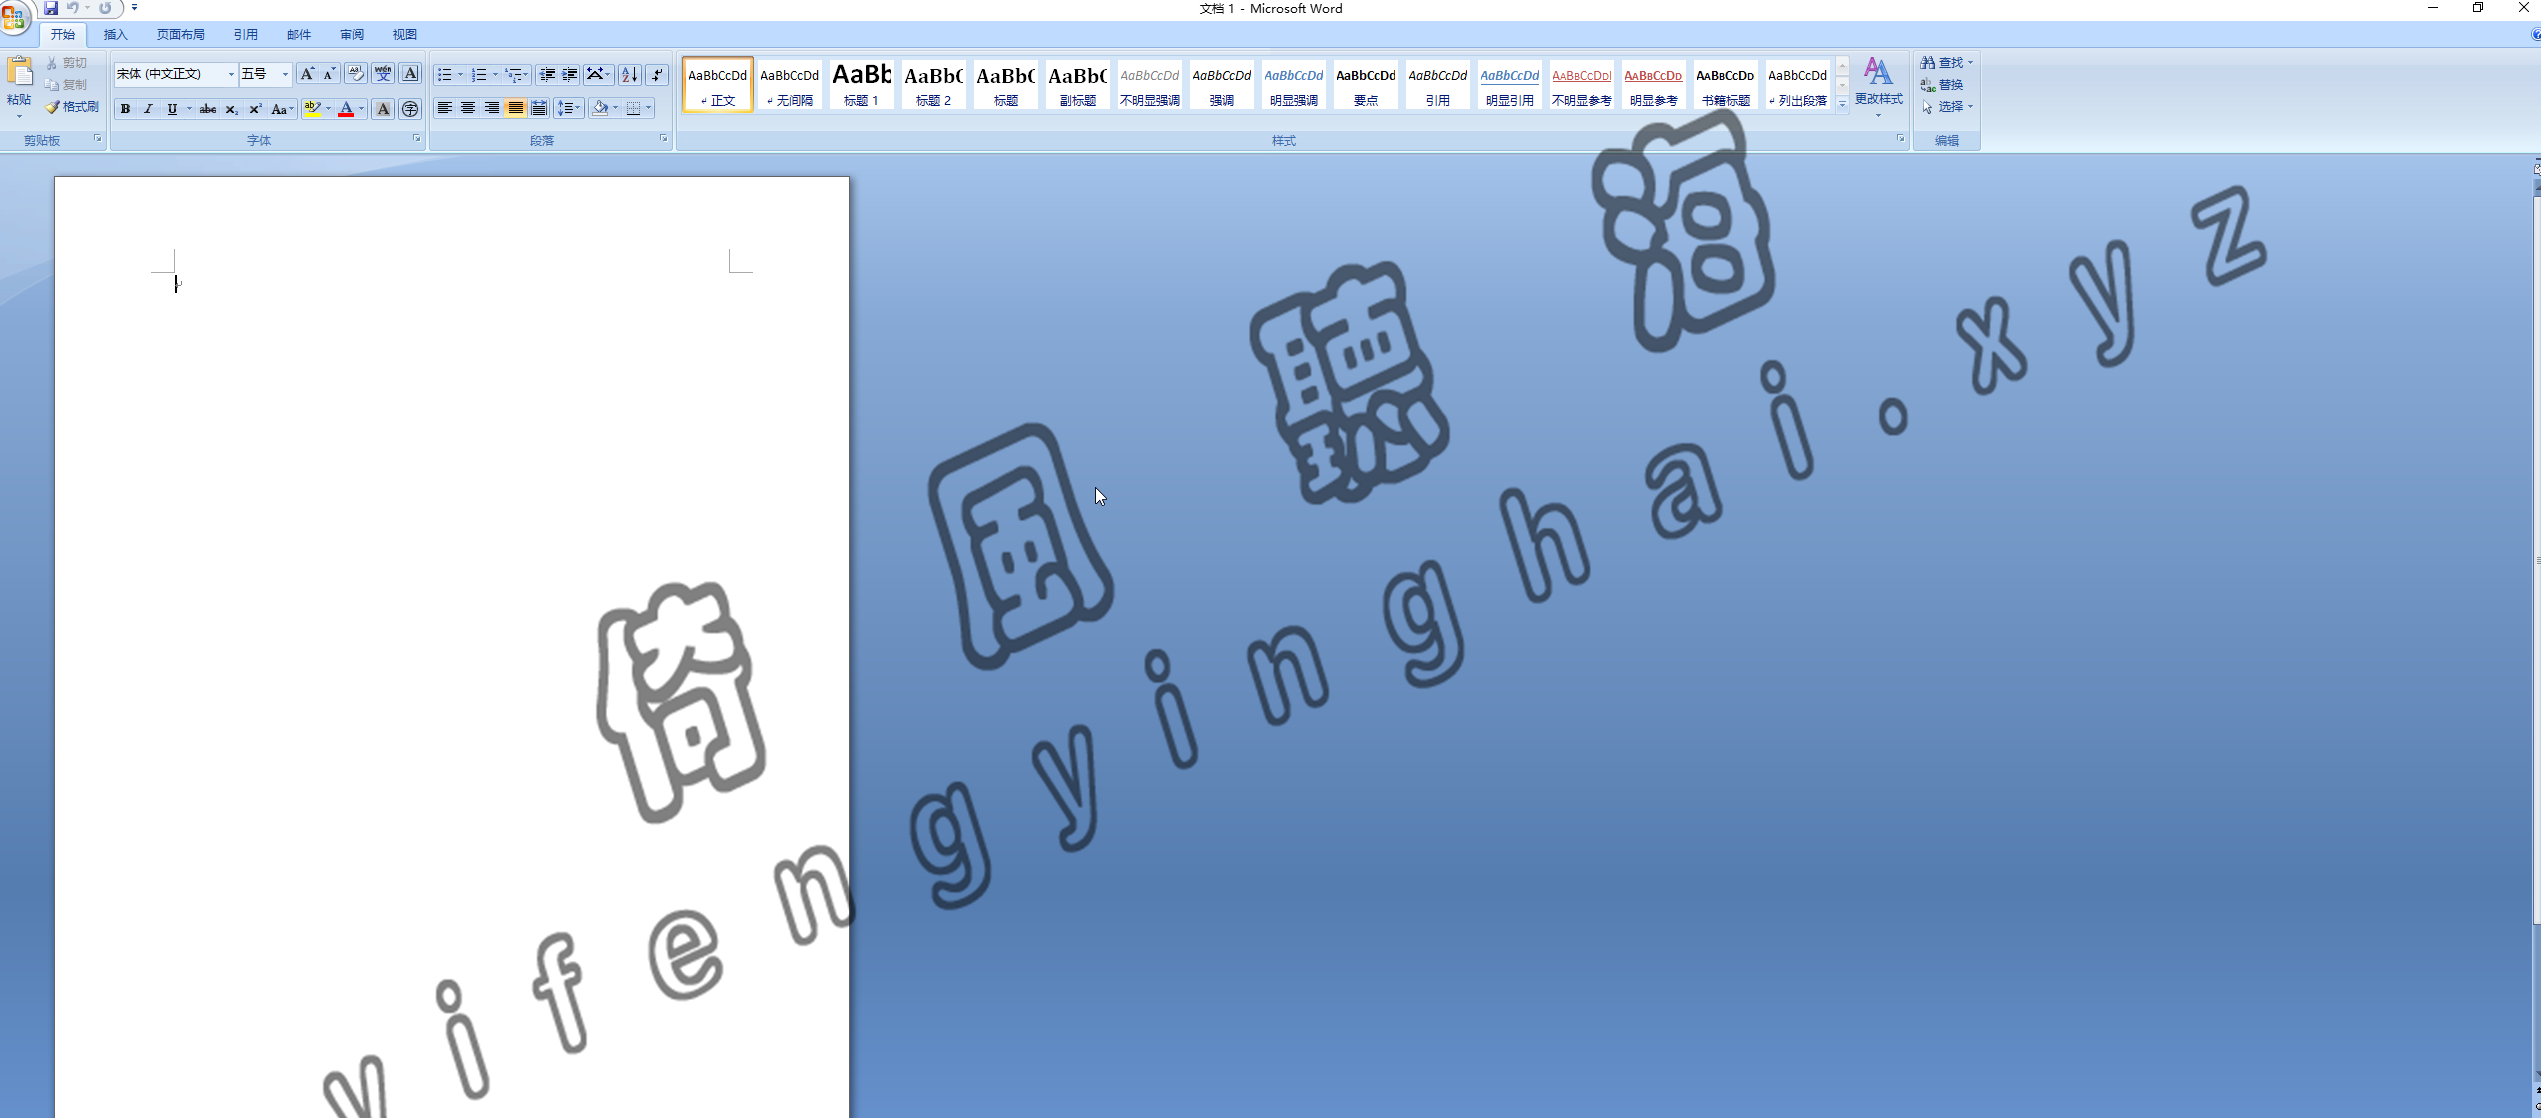Open 更改样式 change styles
Image resolution: width=2541 pixels, height=1118 pixels.
coord(1879,86)
